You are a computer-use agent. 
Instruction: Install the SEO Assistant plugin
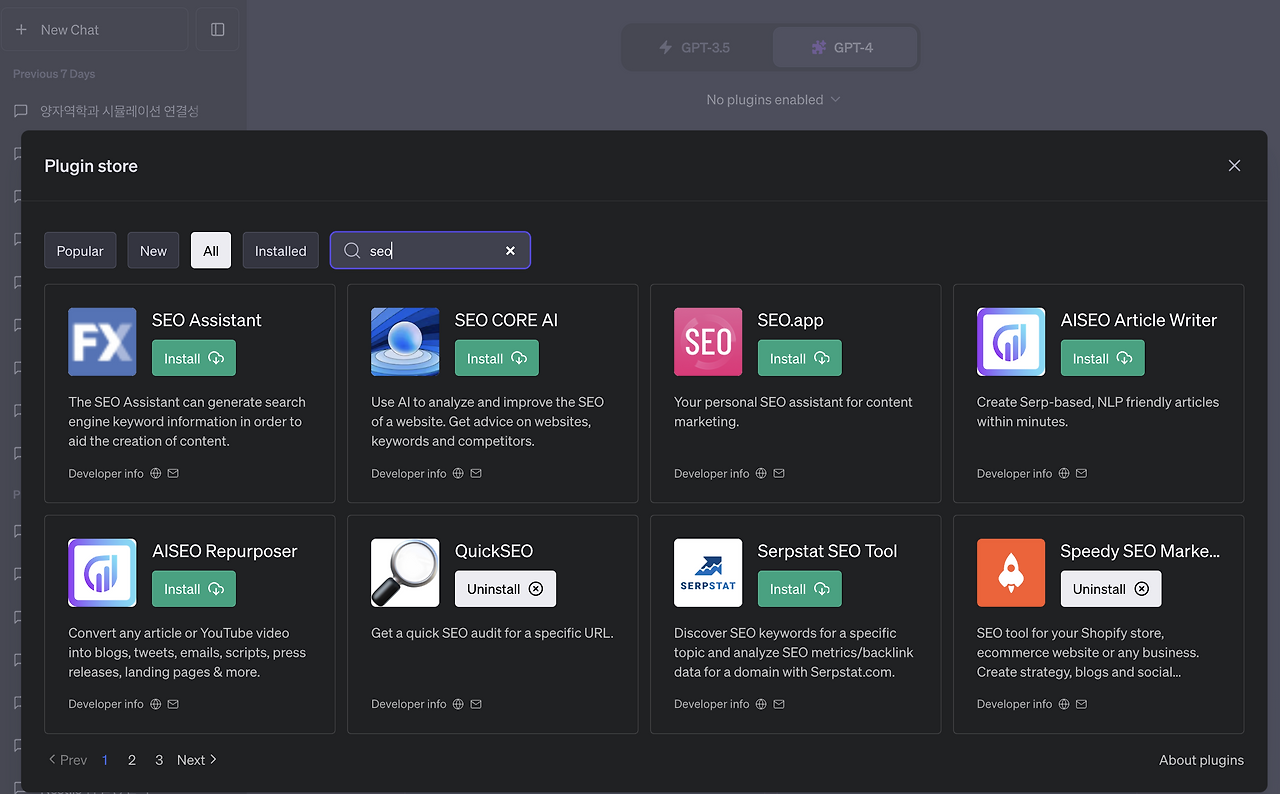[194, 358]
